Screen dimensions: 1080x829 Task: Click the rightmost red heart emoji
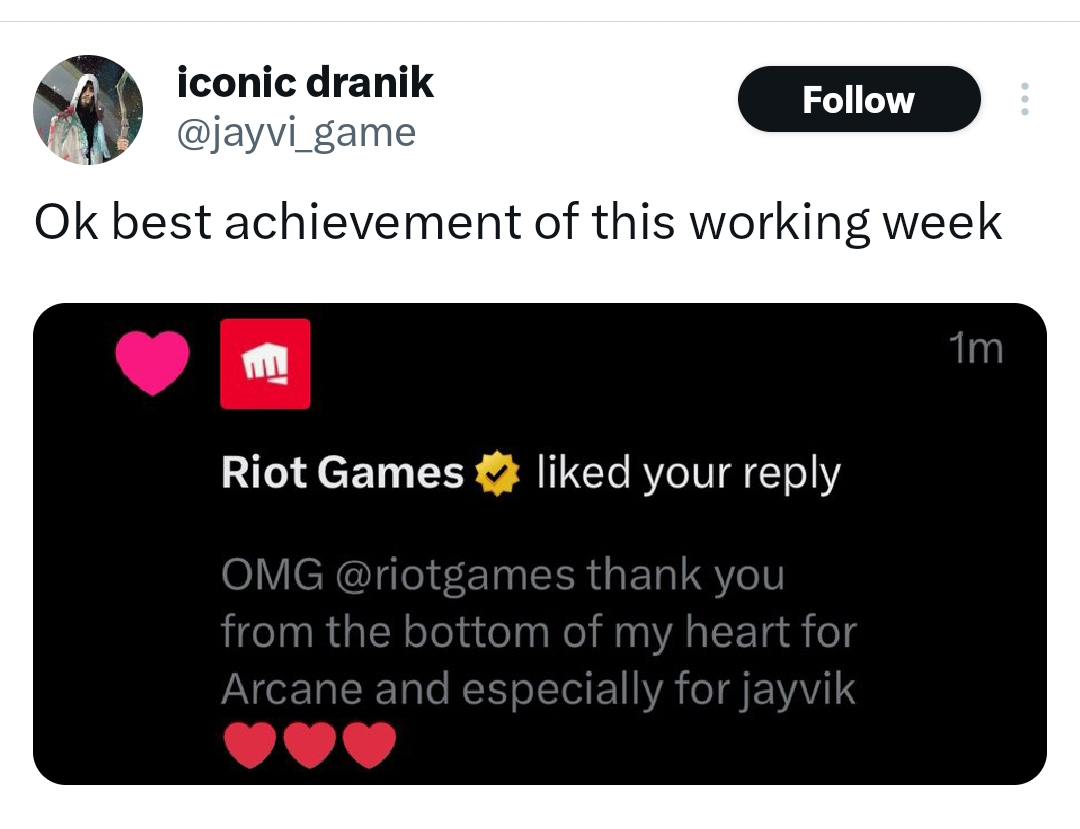click(370, 745)
